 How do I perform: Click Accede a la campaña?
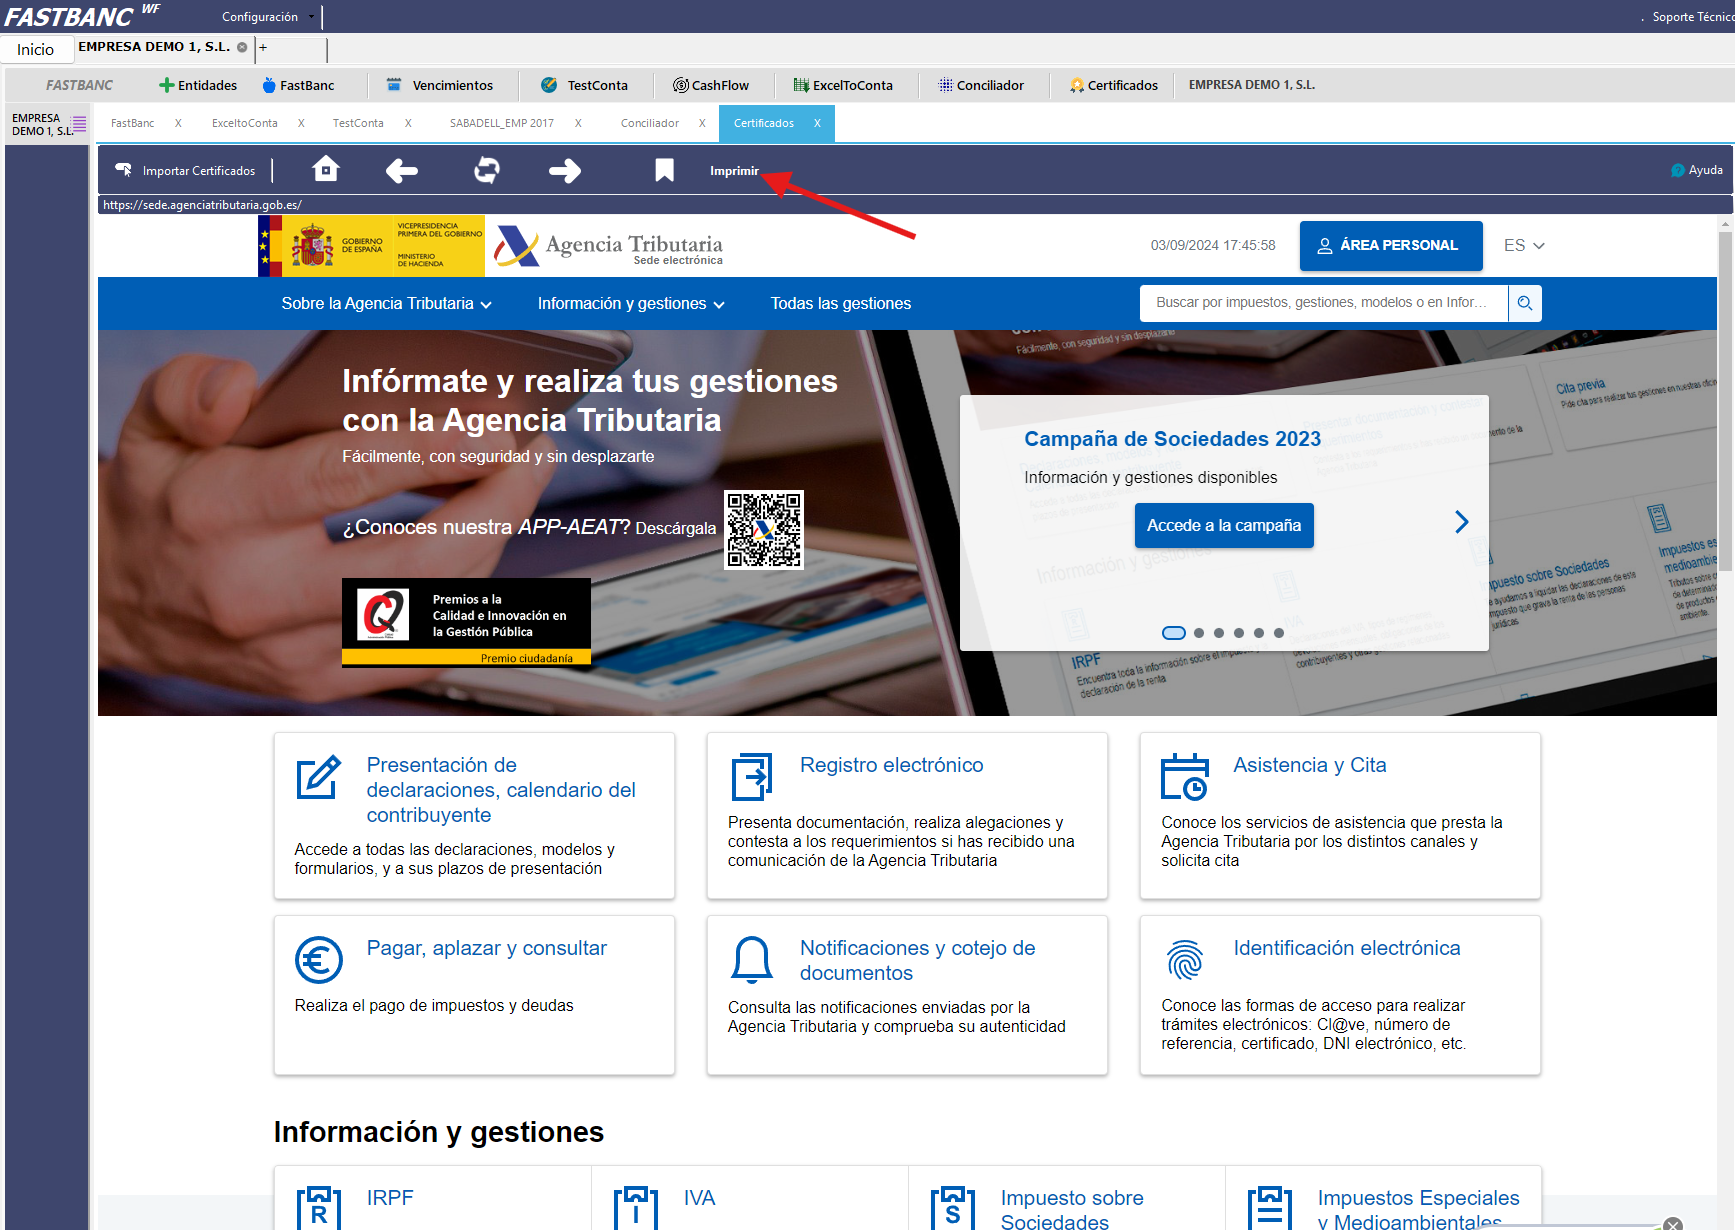point(1224,526)
